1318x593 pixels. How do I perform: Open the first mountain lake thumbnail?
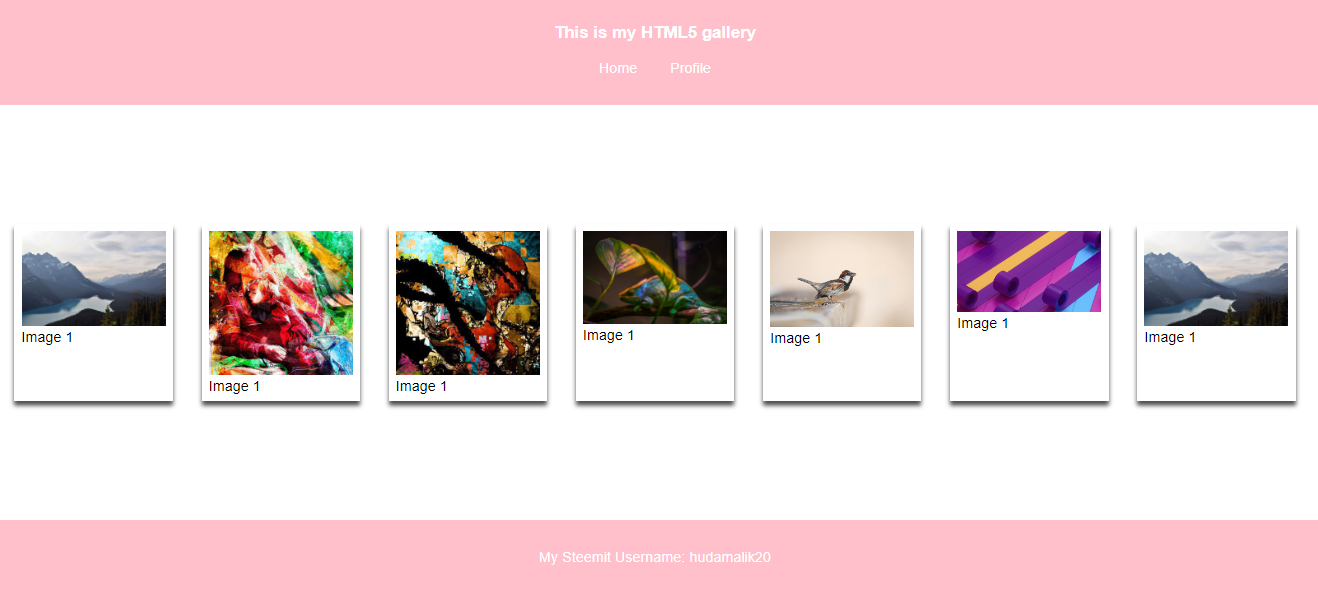(94, 279)
